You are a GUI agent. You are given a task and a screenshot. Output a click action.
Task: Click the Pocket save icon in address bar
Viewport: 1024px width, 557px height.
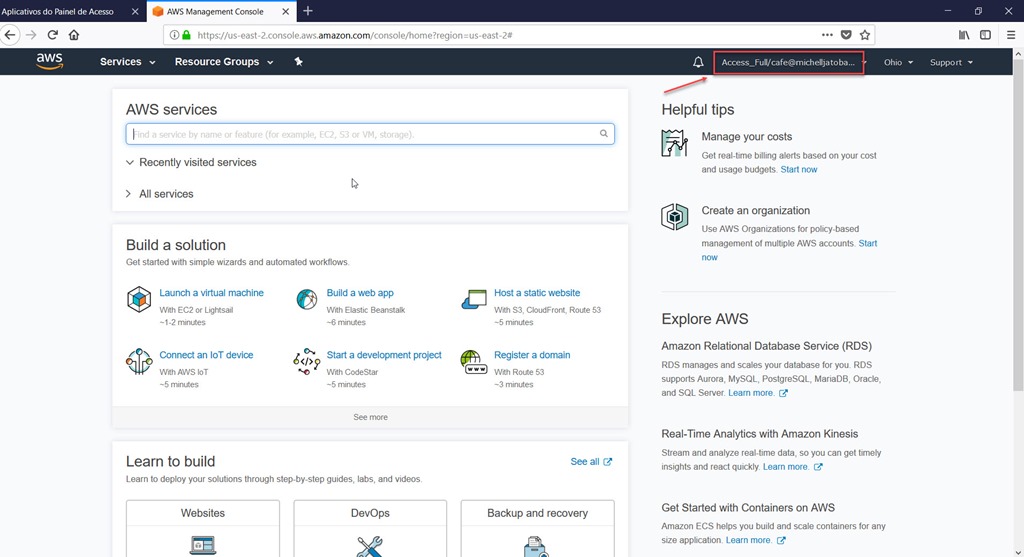coord(846,35)
